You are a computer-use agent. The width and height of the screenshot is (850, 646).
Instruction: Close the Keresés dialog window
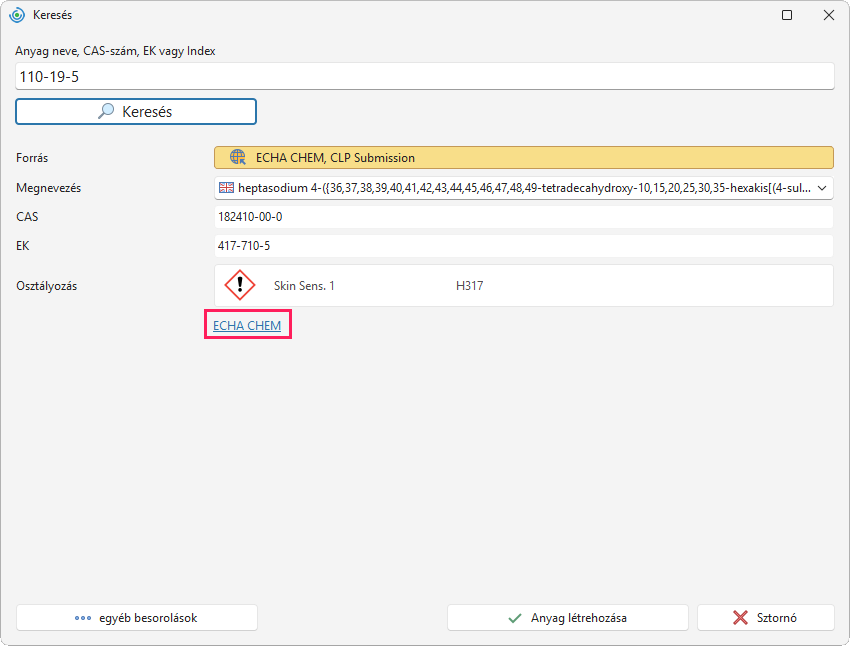tap(829, 15)
